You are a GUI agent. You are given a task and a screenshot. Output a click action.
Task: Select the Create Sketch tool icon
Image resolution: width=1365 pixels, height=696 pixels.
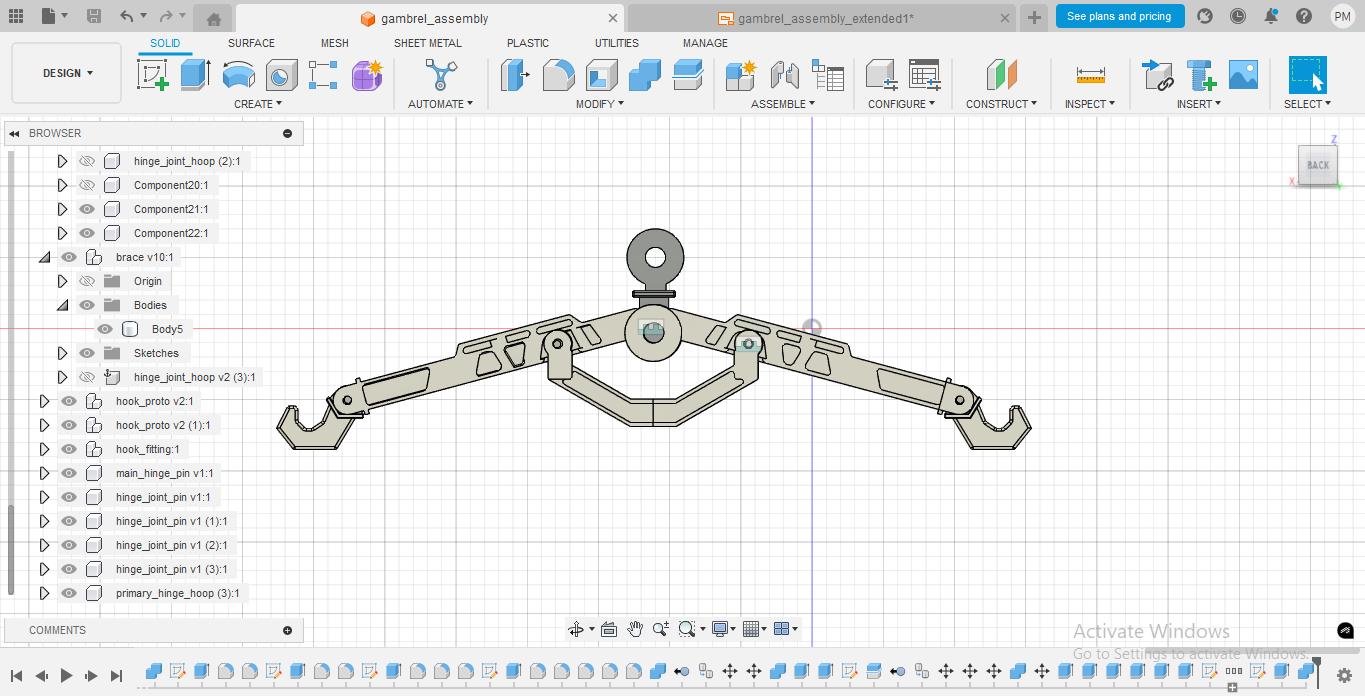[x=153, y=75]
